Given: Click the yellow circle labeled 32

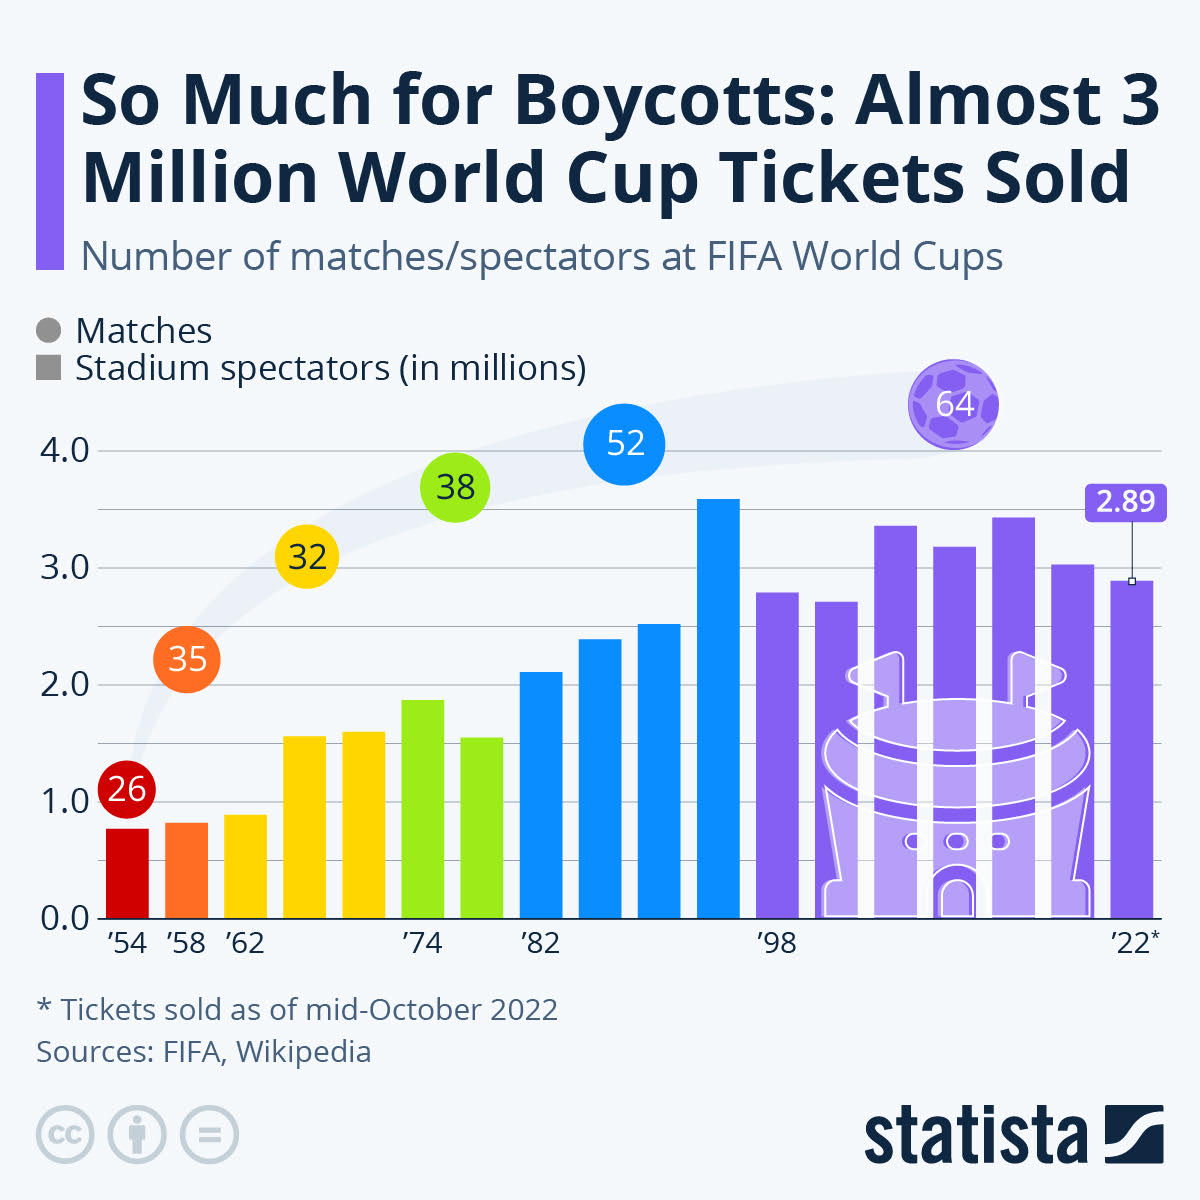Looking at the screenshot, I should click(x=307, y=556).
